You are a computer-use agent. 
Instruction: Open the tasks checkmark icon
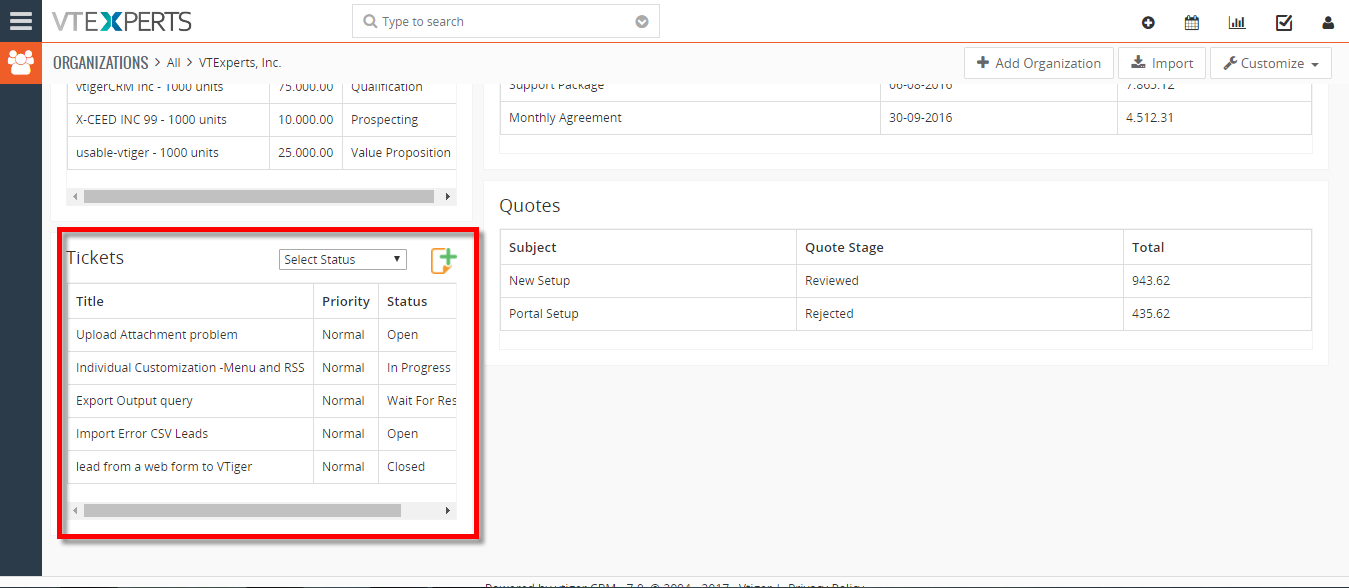pos(1284,22)
